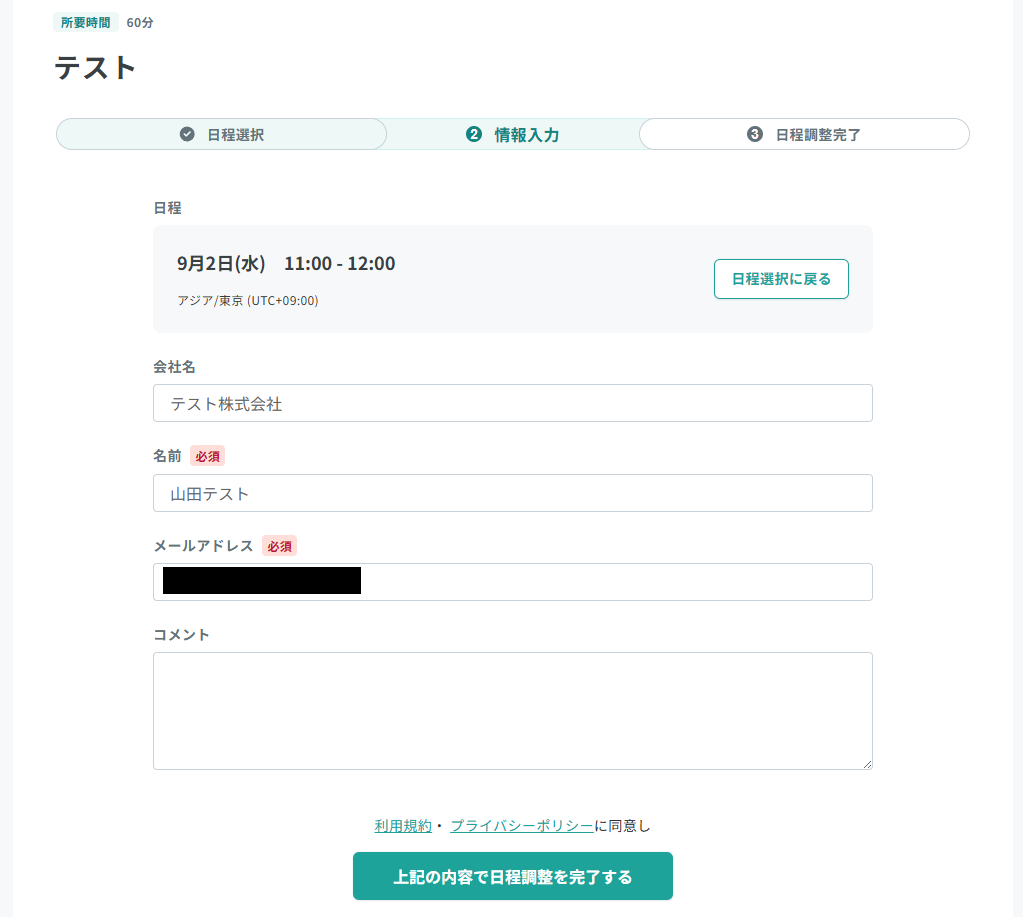Viewport: 1023px width, 917px height.
Task: Select the 情報入力 step tab
Action: click(x=513, y=134)
